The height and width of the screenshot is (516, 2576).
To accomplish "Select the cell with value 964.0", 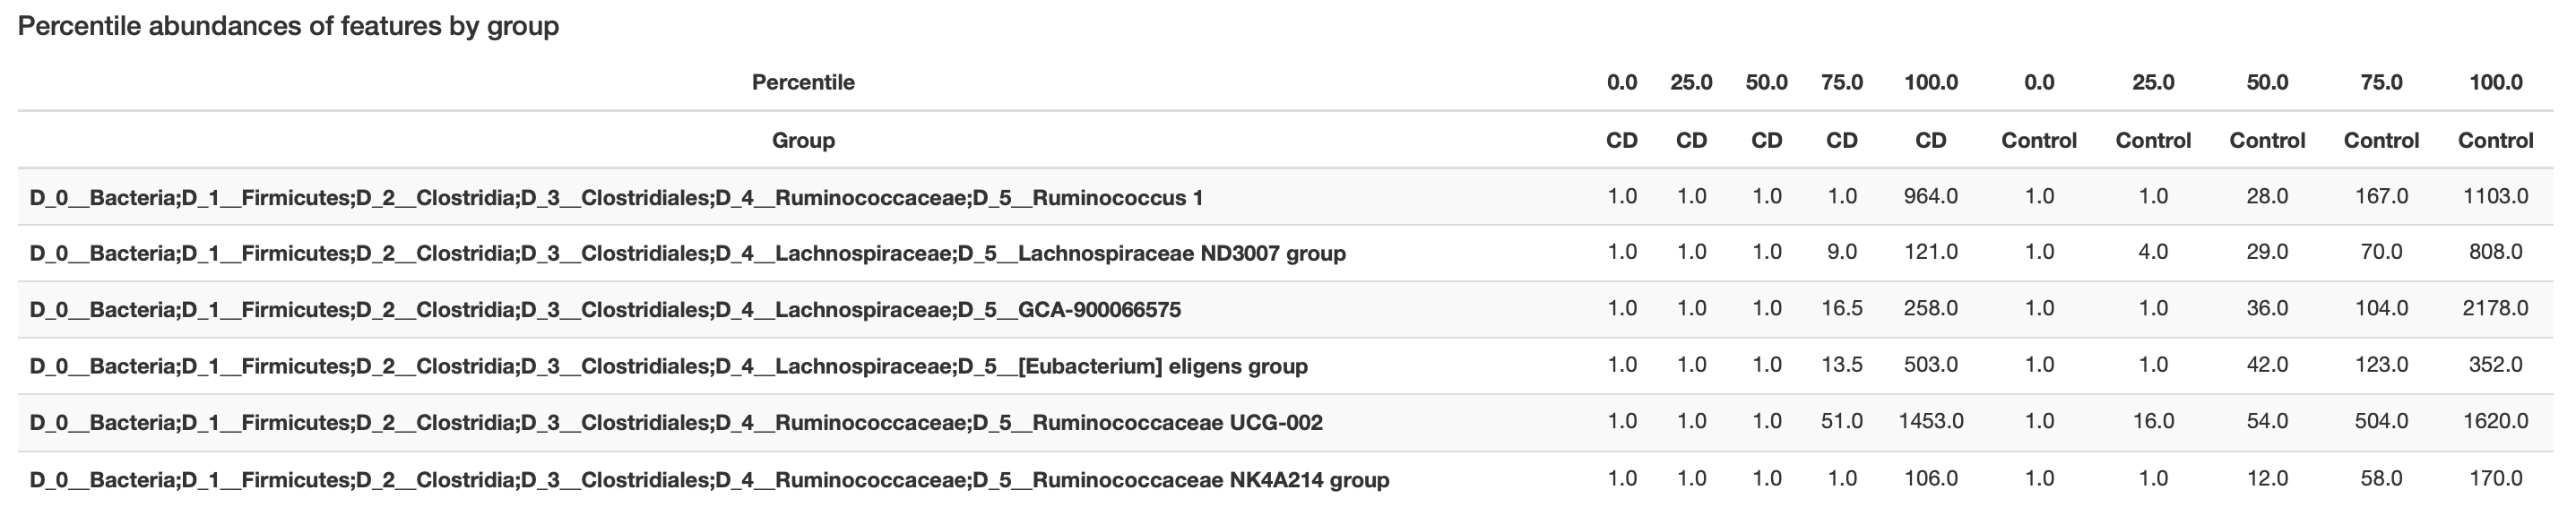I will 1930,197.
